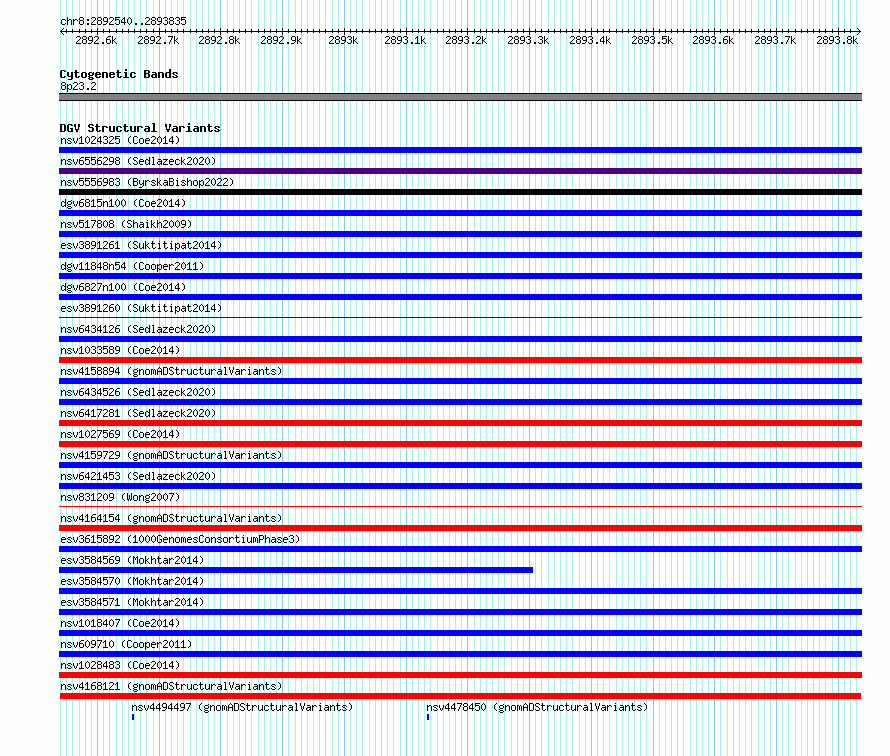Click the 2893.4k ruler tick label
The image size is (890, 756).
point(590,40)
